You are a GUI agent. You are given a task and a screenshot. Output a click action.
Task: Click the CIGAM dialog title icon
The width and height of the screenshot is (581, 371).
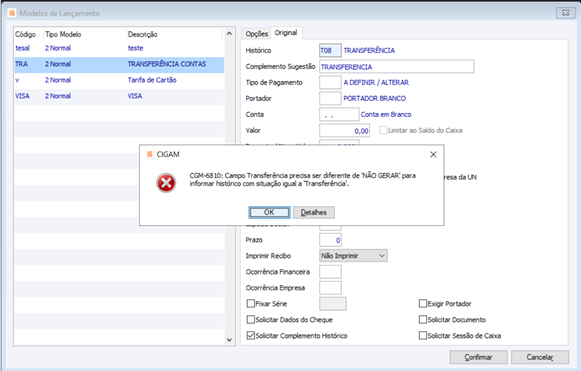(150, 154)
